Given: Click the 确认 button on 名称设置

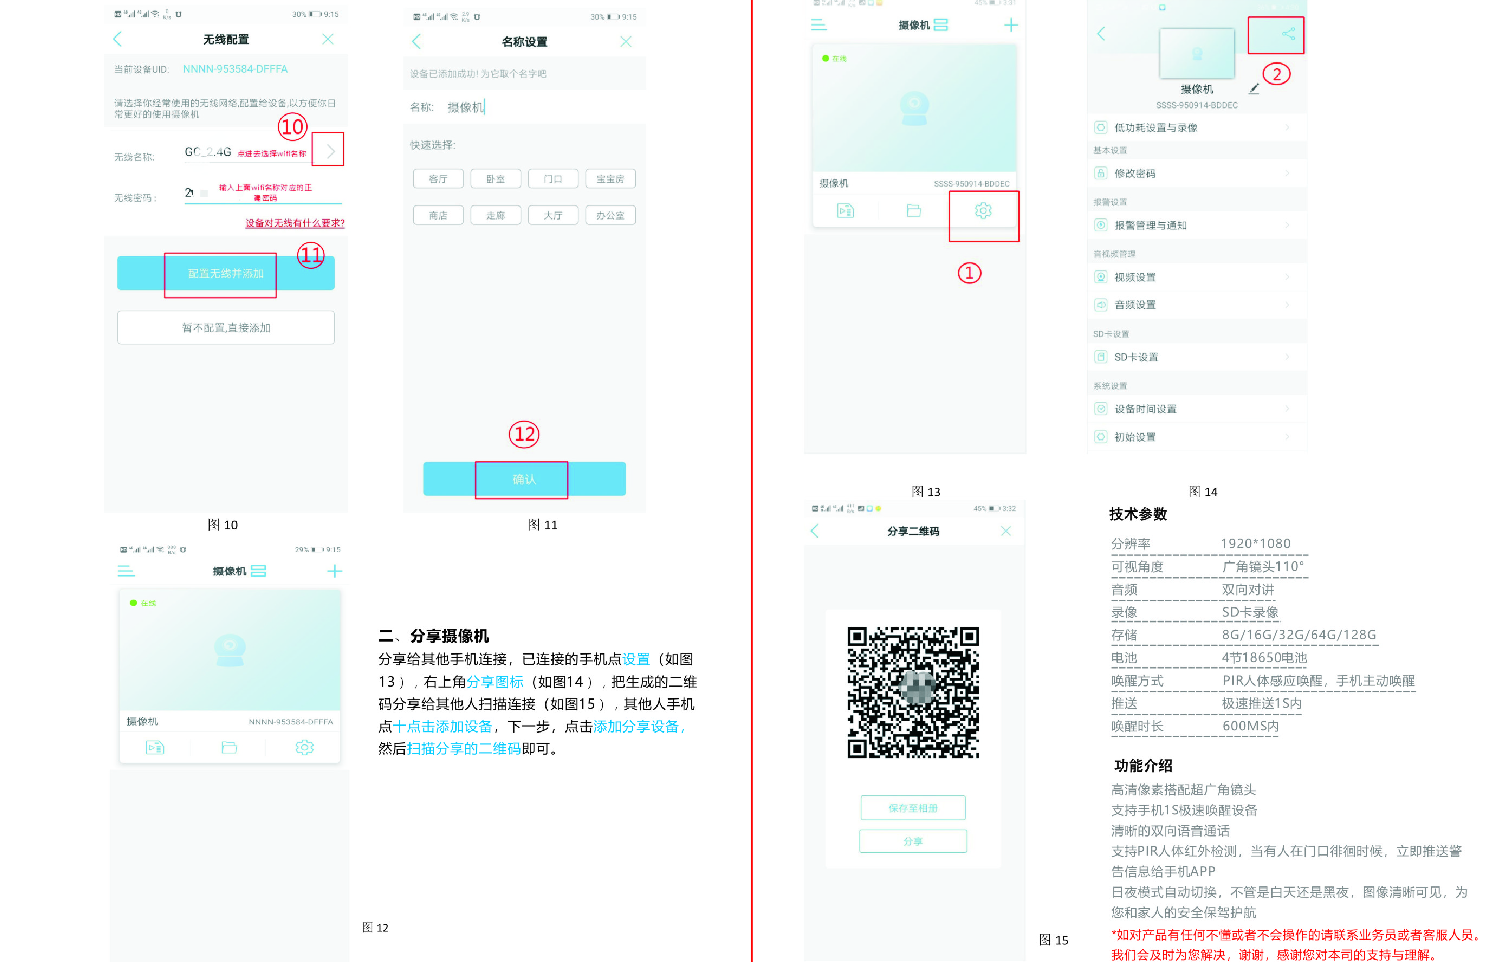Looking at the screenshot, I should [524, 479].
